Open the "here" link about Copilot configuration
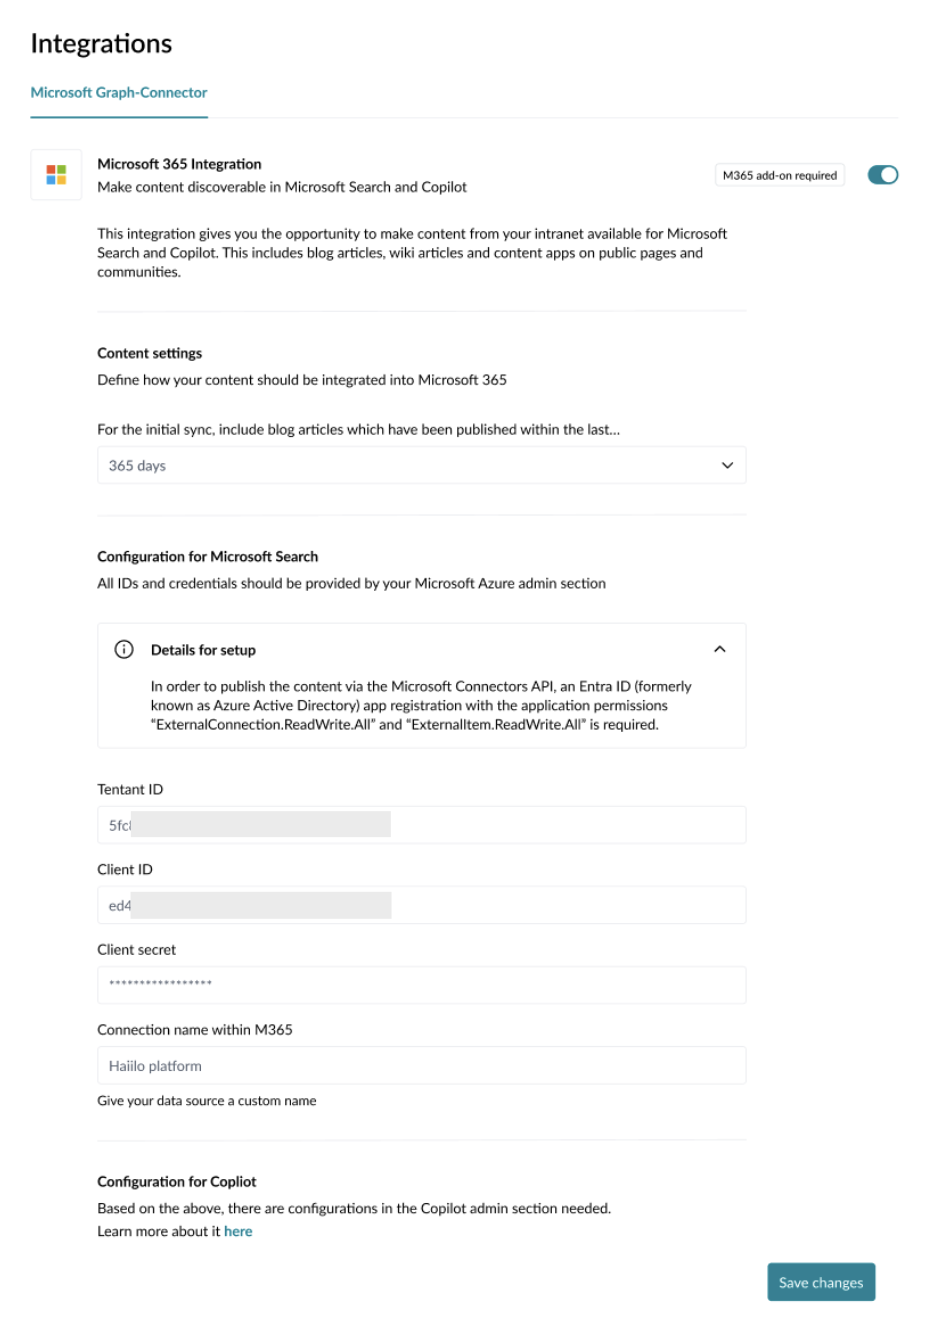 (238, 1232)
